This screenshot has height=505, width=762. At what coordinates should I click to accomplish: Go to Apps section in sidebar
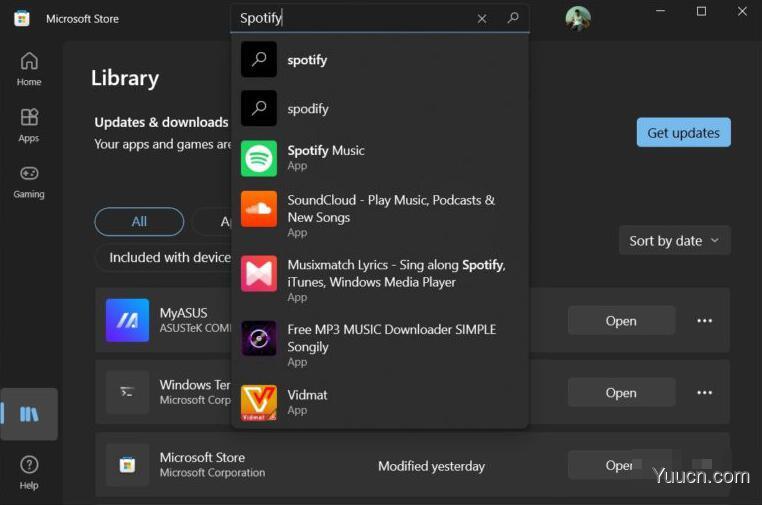[x=29, y=125]
